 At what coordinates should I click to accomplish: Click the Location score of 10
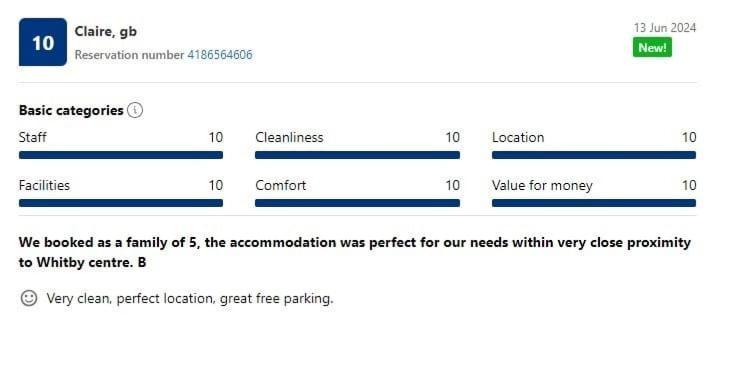[689, 138]
